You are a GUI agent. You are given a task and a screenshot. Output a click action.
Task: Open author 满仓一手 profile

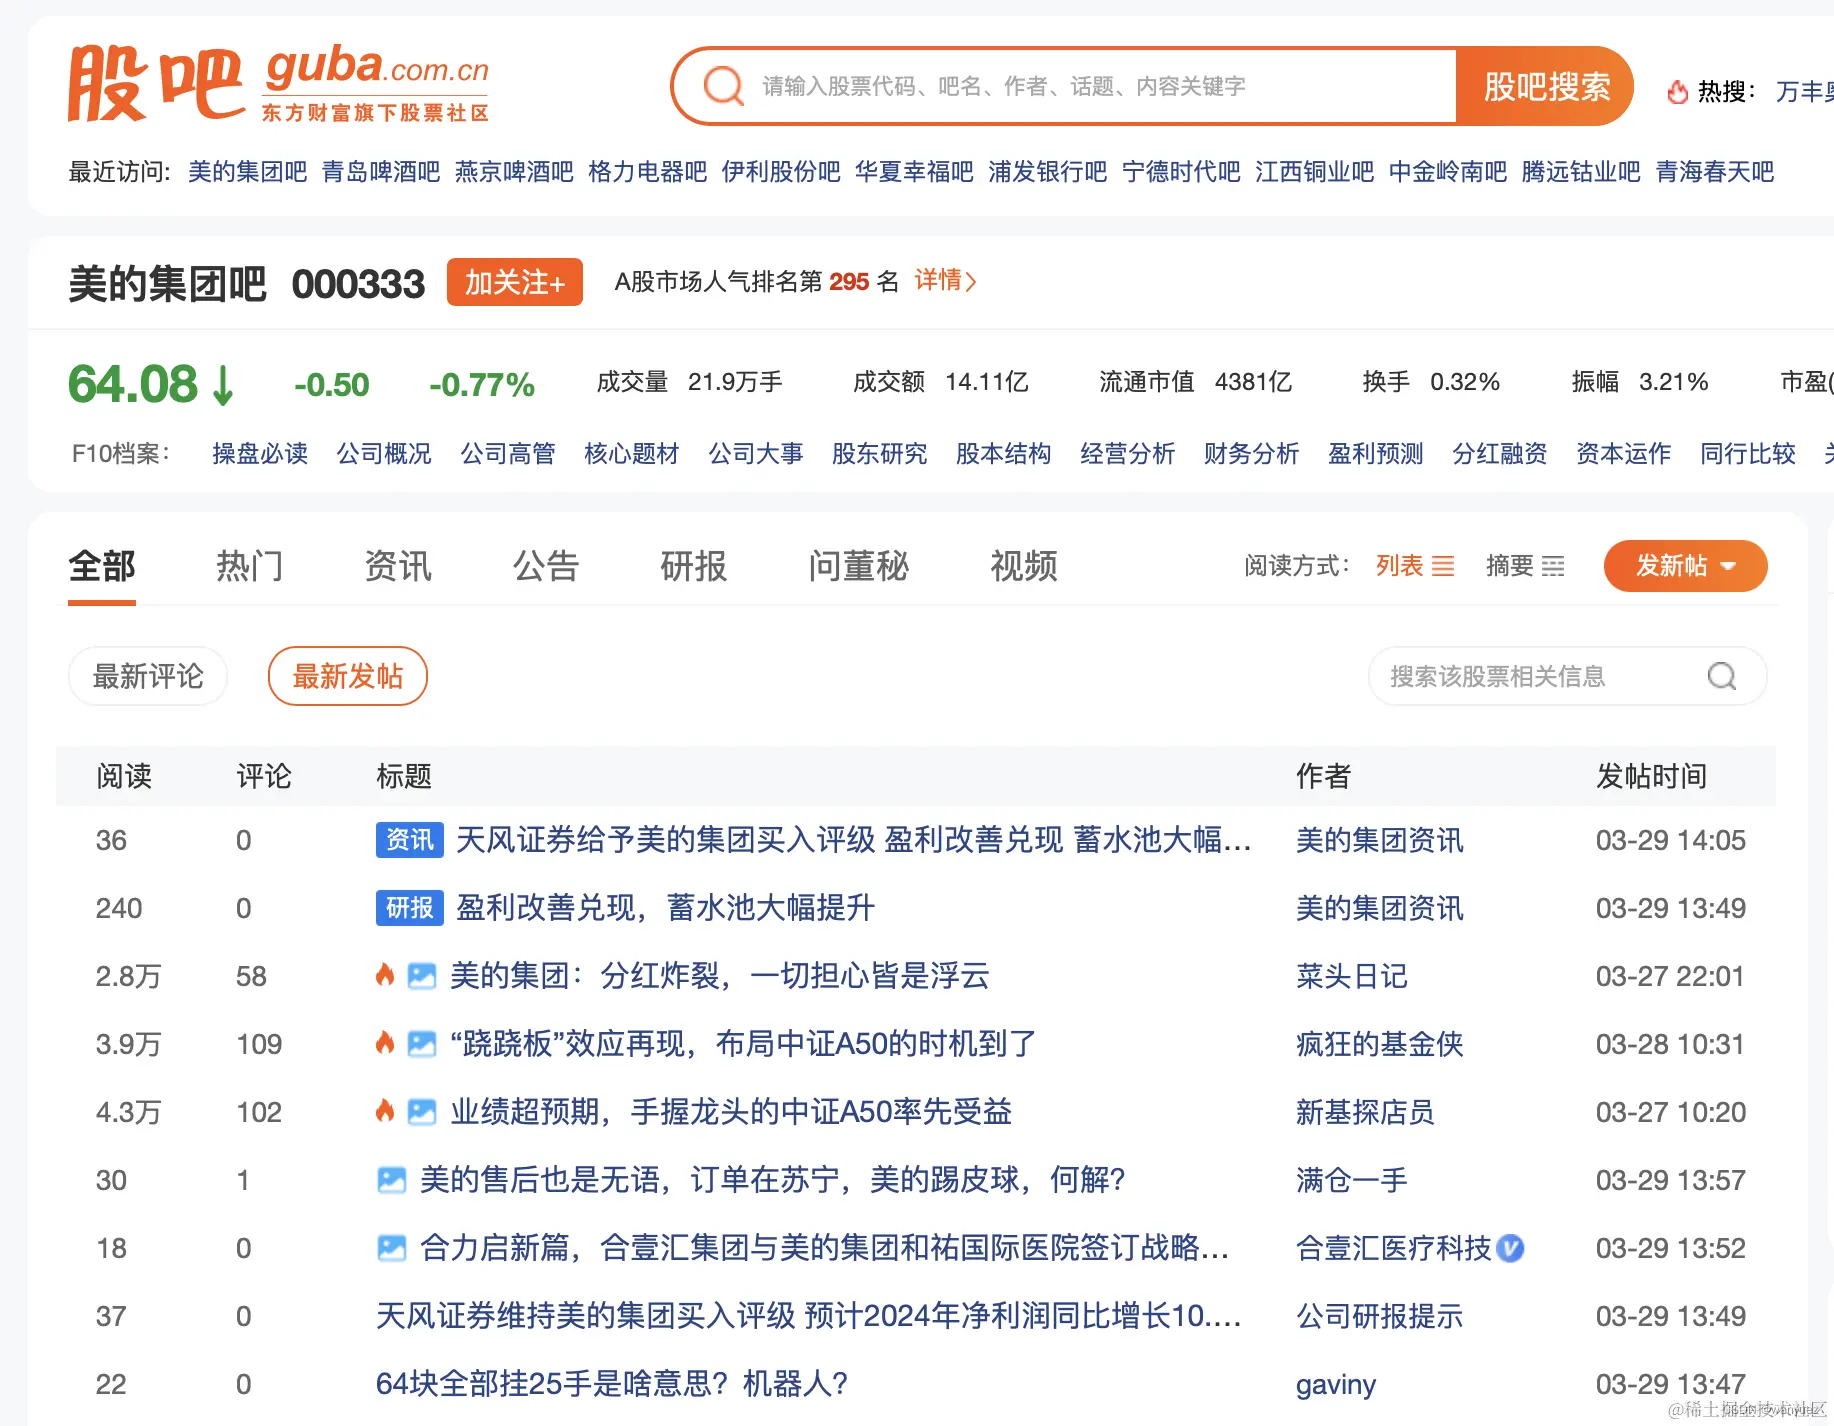click(x=1352, y=1180)
